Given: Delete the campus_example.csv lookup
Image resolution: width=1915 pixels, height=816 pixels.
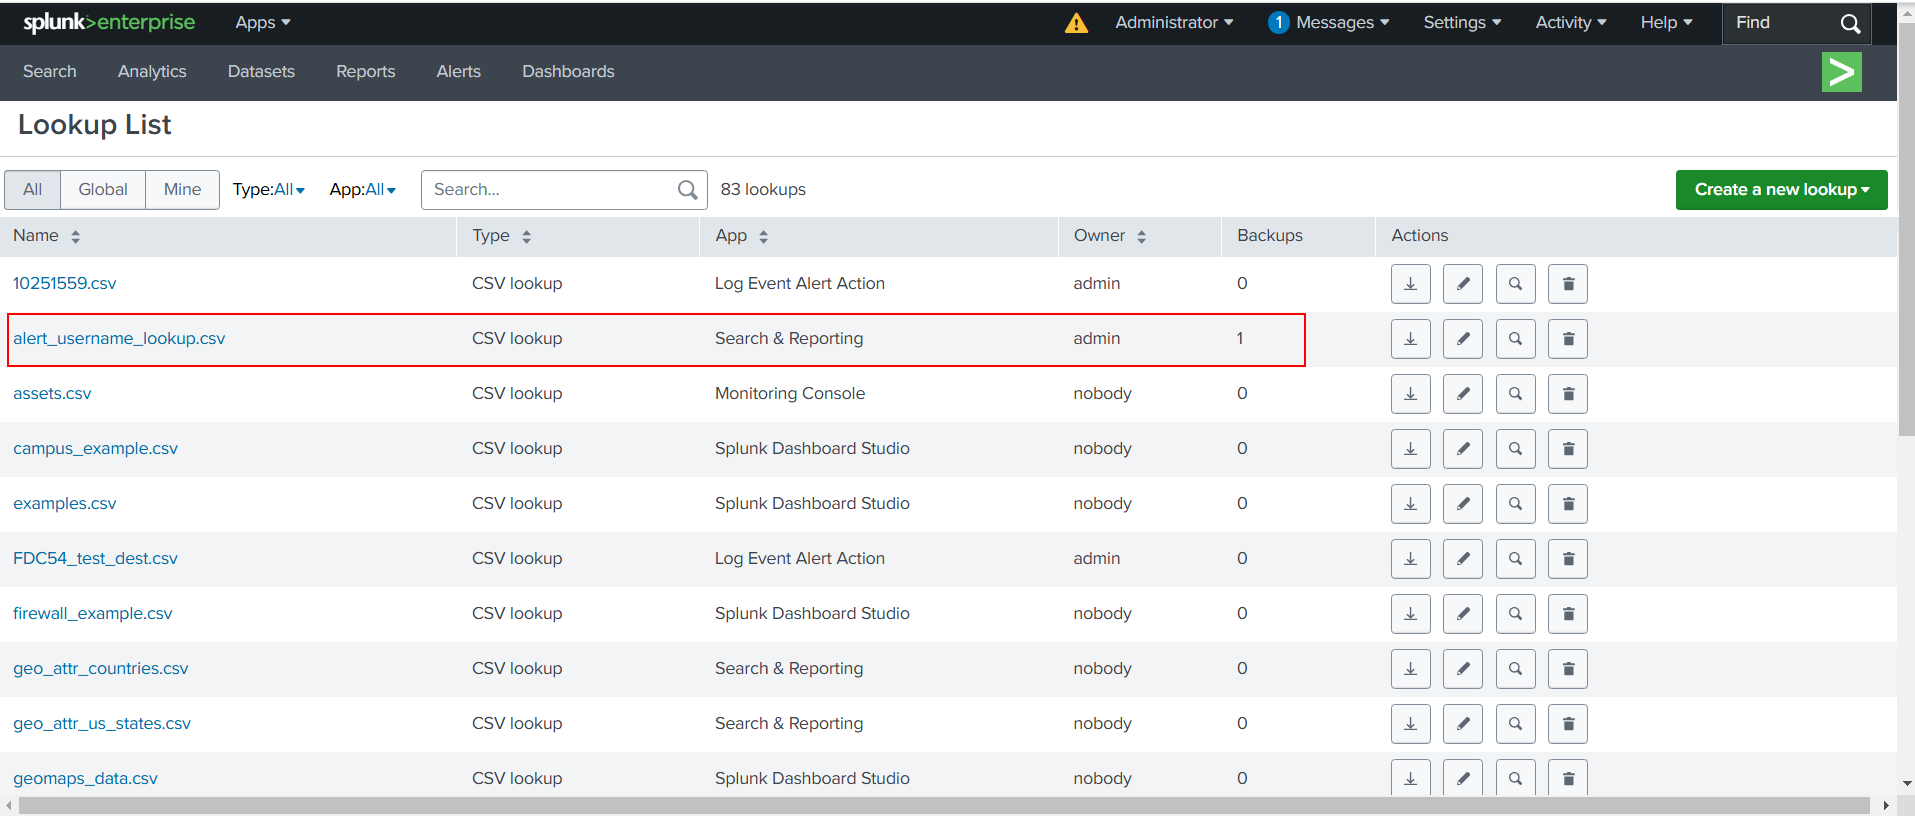Looking at the screenshot, I should (x=1567, y=449).
